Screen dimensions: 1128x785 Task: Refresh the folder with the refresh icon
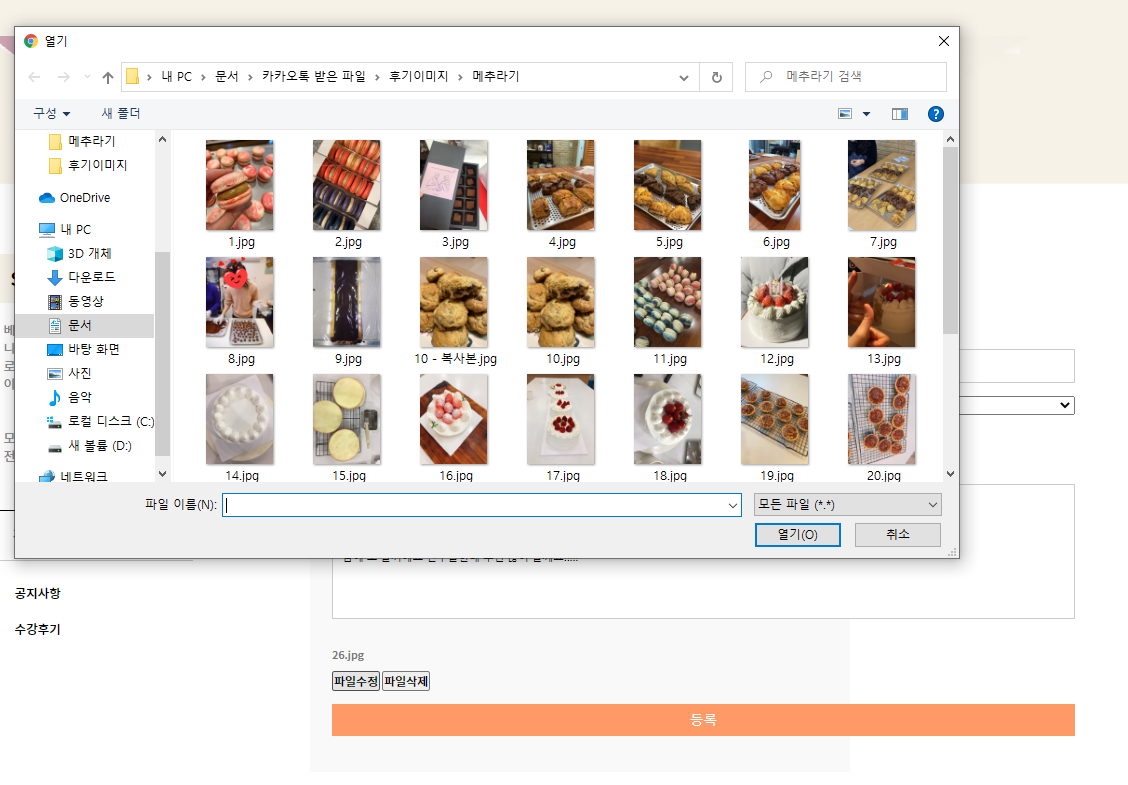(715, 76)
